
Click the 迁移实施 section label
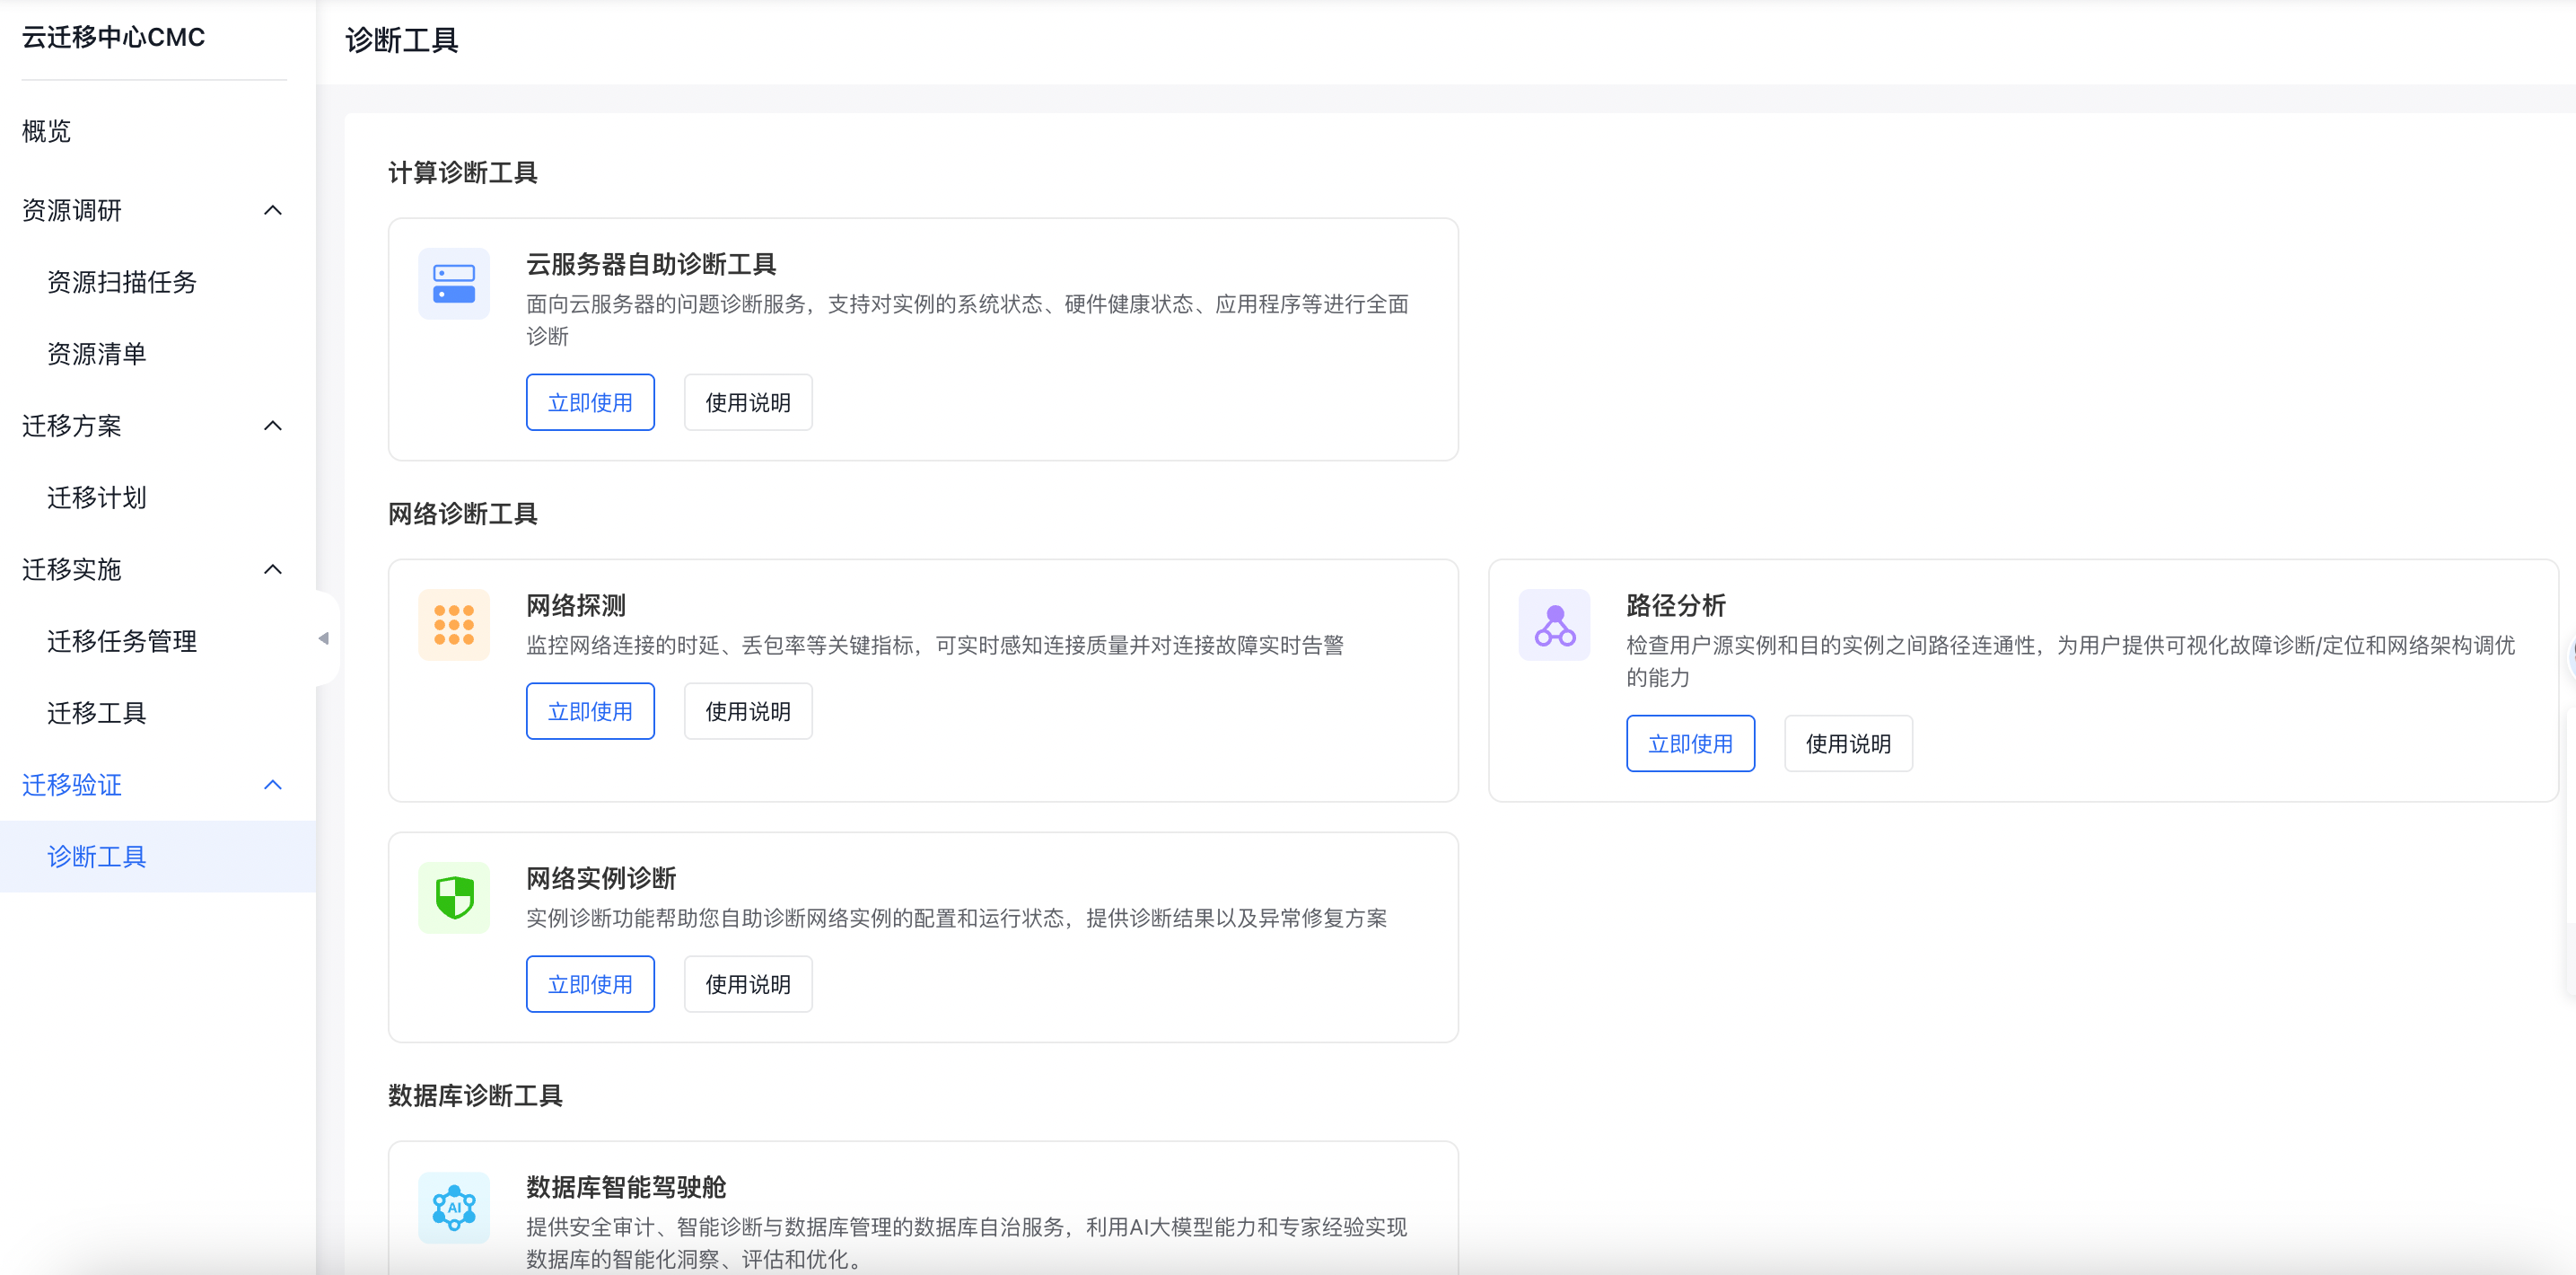(72, 570)
